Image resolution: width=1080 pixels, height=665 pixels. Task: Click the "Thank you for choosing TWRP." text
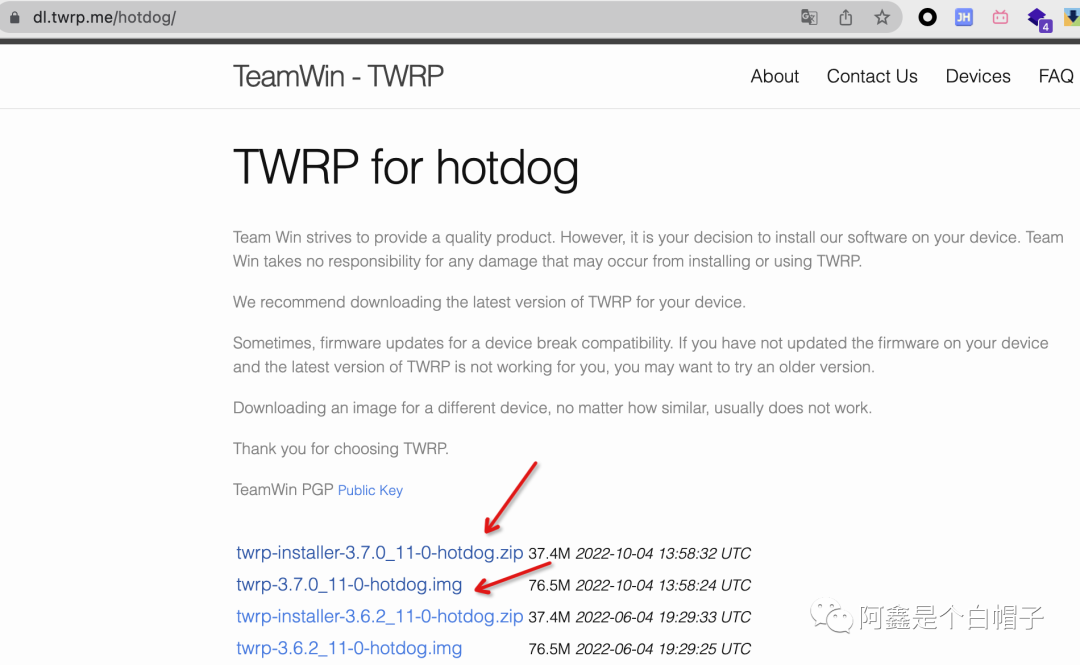tap(341, 449)
